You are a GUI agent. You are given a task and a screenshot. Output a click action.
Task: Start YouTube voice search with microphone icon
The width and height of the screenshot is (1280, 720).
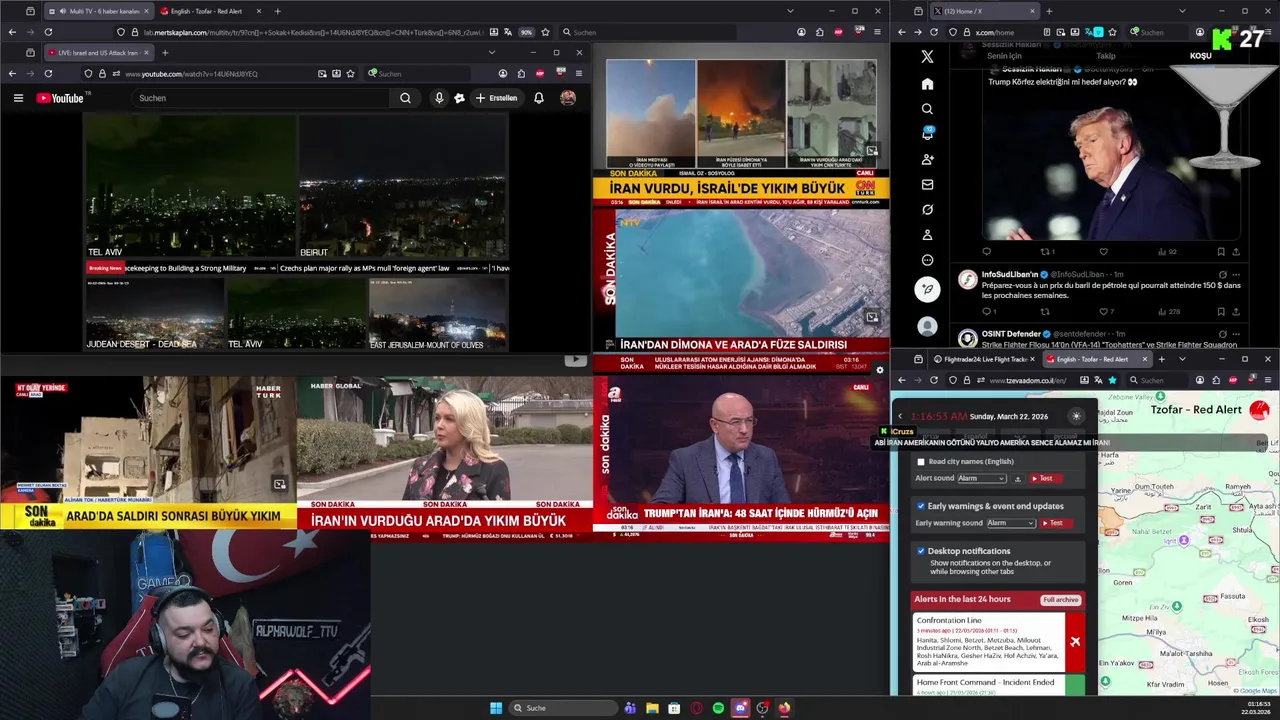[439, 98]
